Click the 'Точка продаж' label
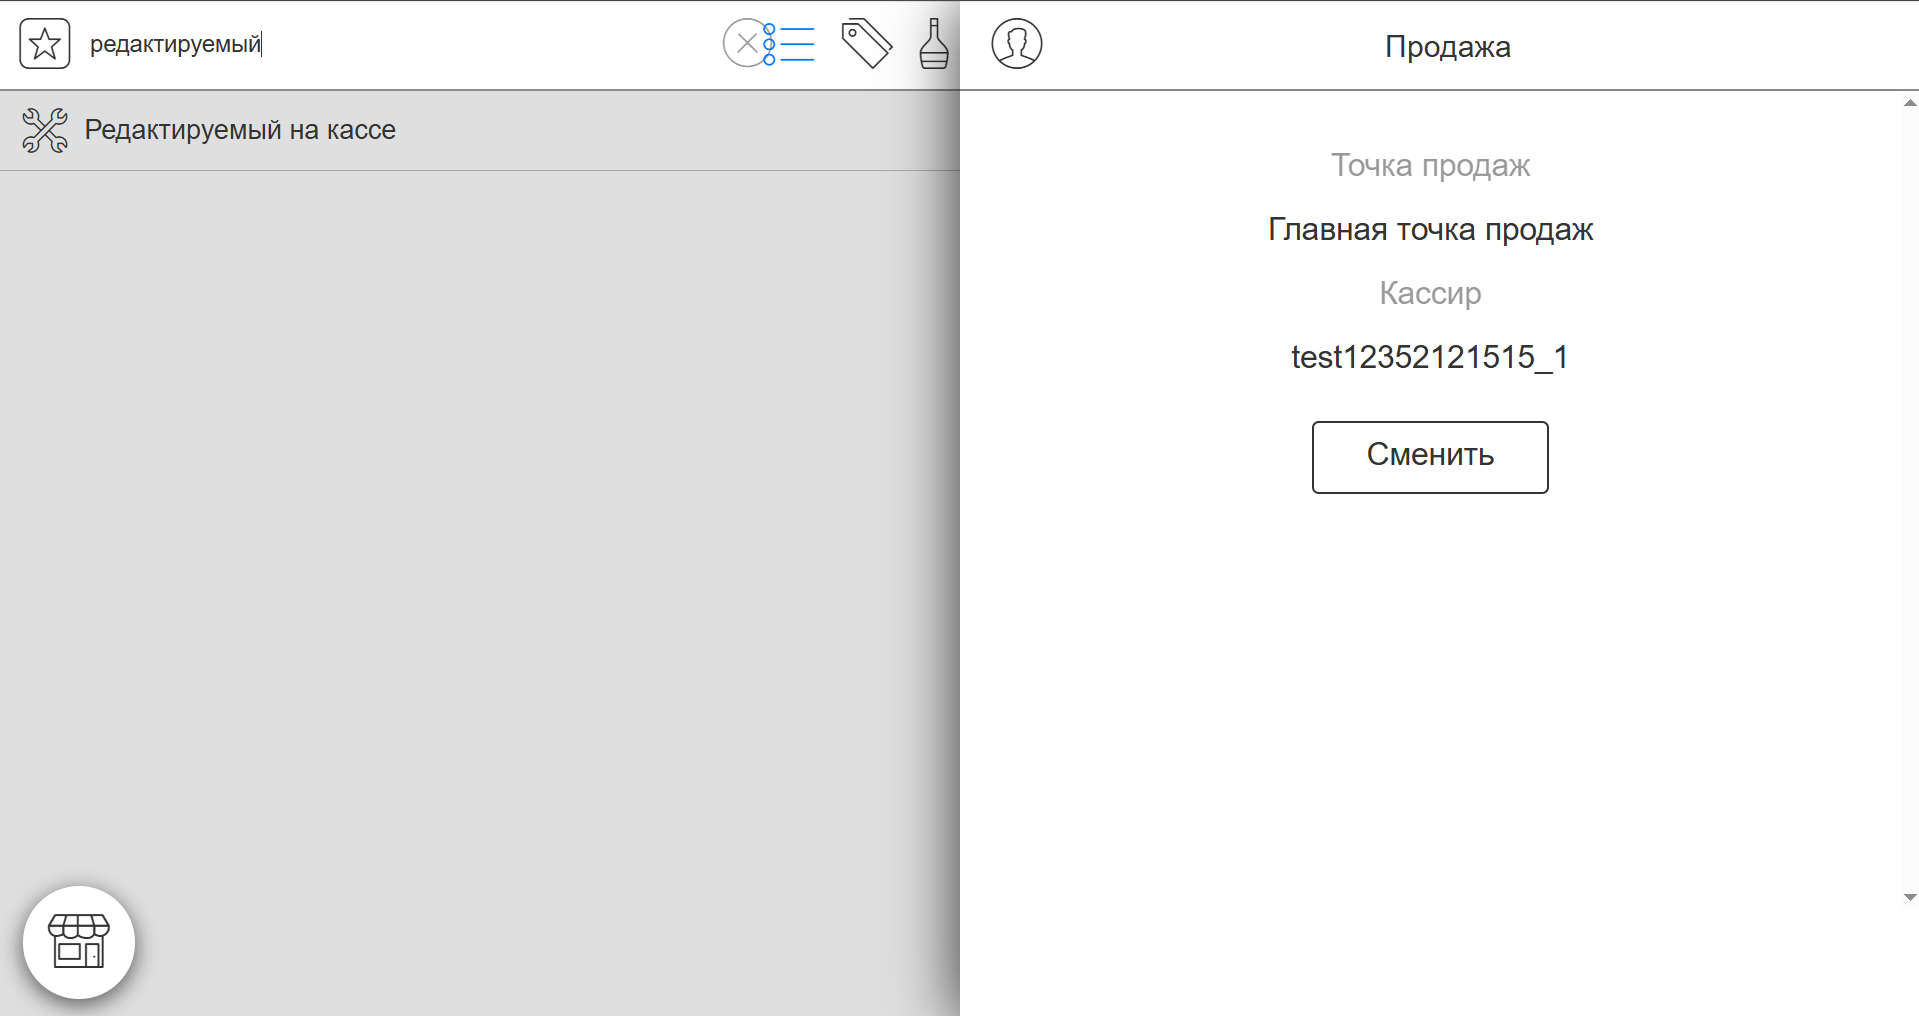 click(1430, 165)
